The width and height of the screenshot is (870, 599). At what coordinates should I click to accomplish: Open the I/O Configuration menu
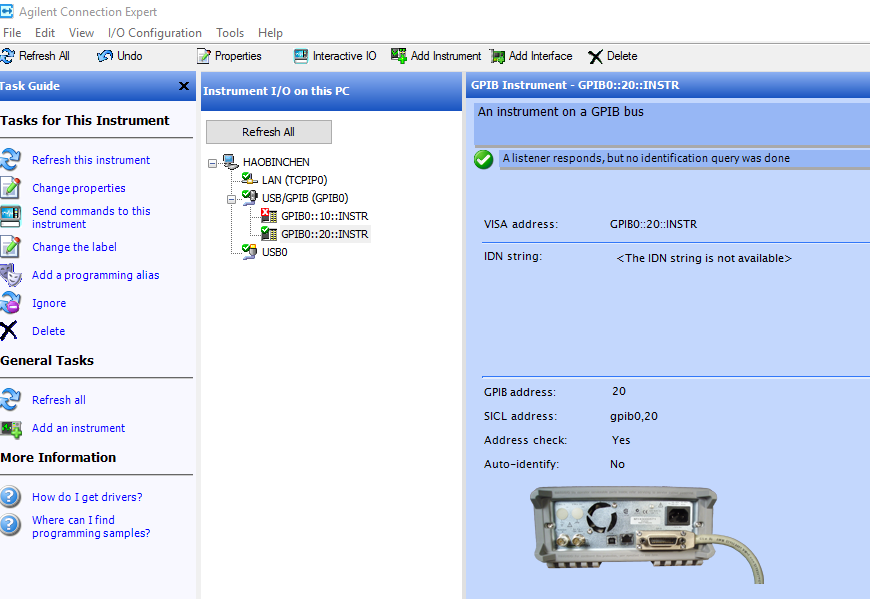[x=155, y=33]
